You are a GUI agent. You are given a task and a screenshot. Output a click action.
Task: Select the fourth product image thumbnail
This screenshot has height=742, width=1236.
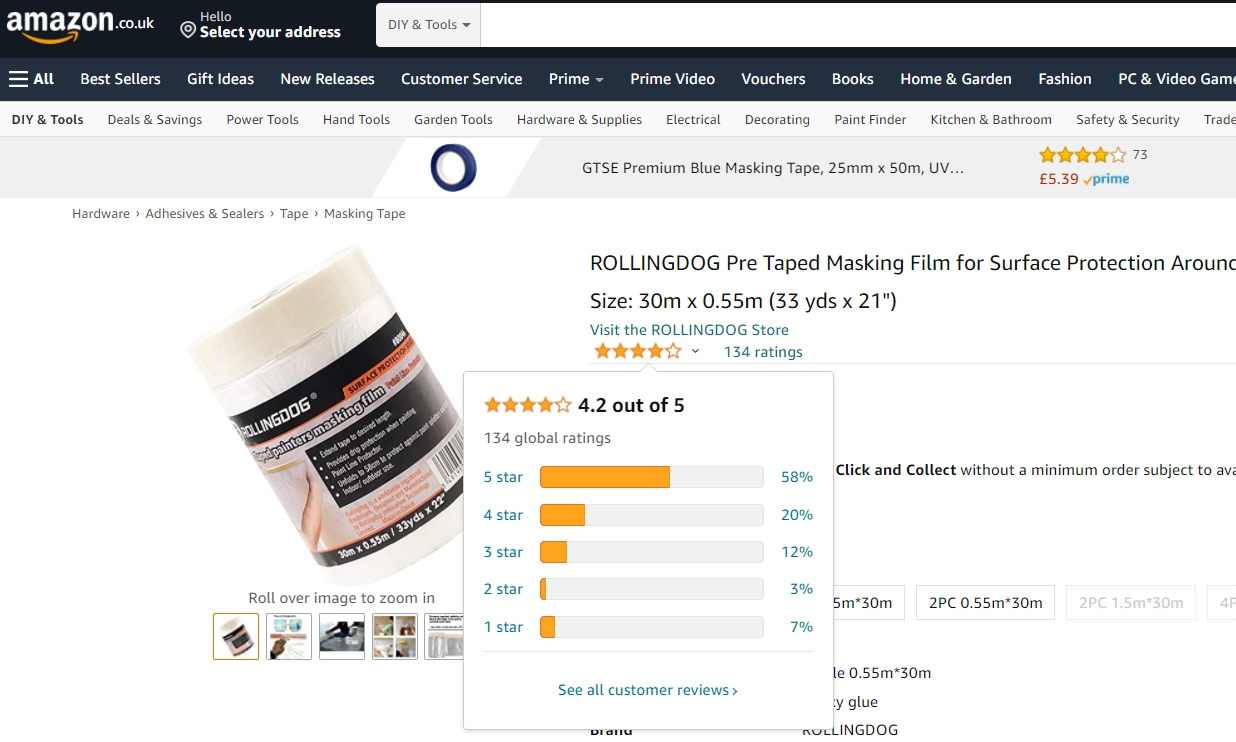395,636
